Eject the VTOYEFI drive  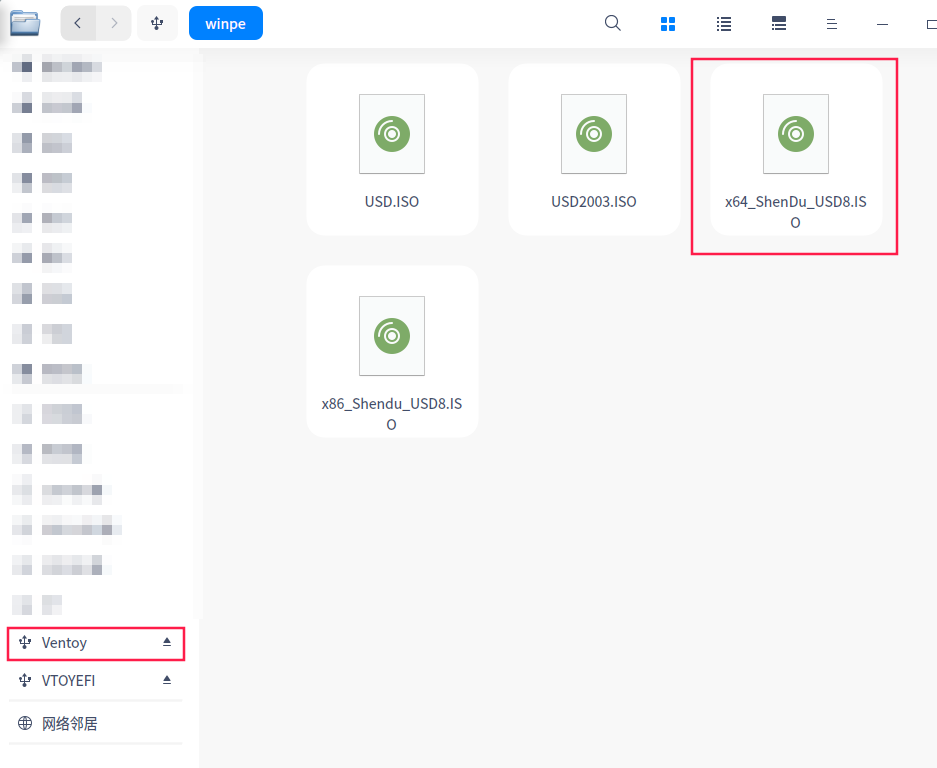tap(167, 680)
